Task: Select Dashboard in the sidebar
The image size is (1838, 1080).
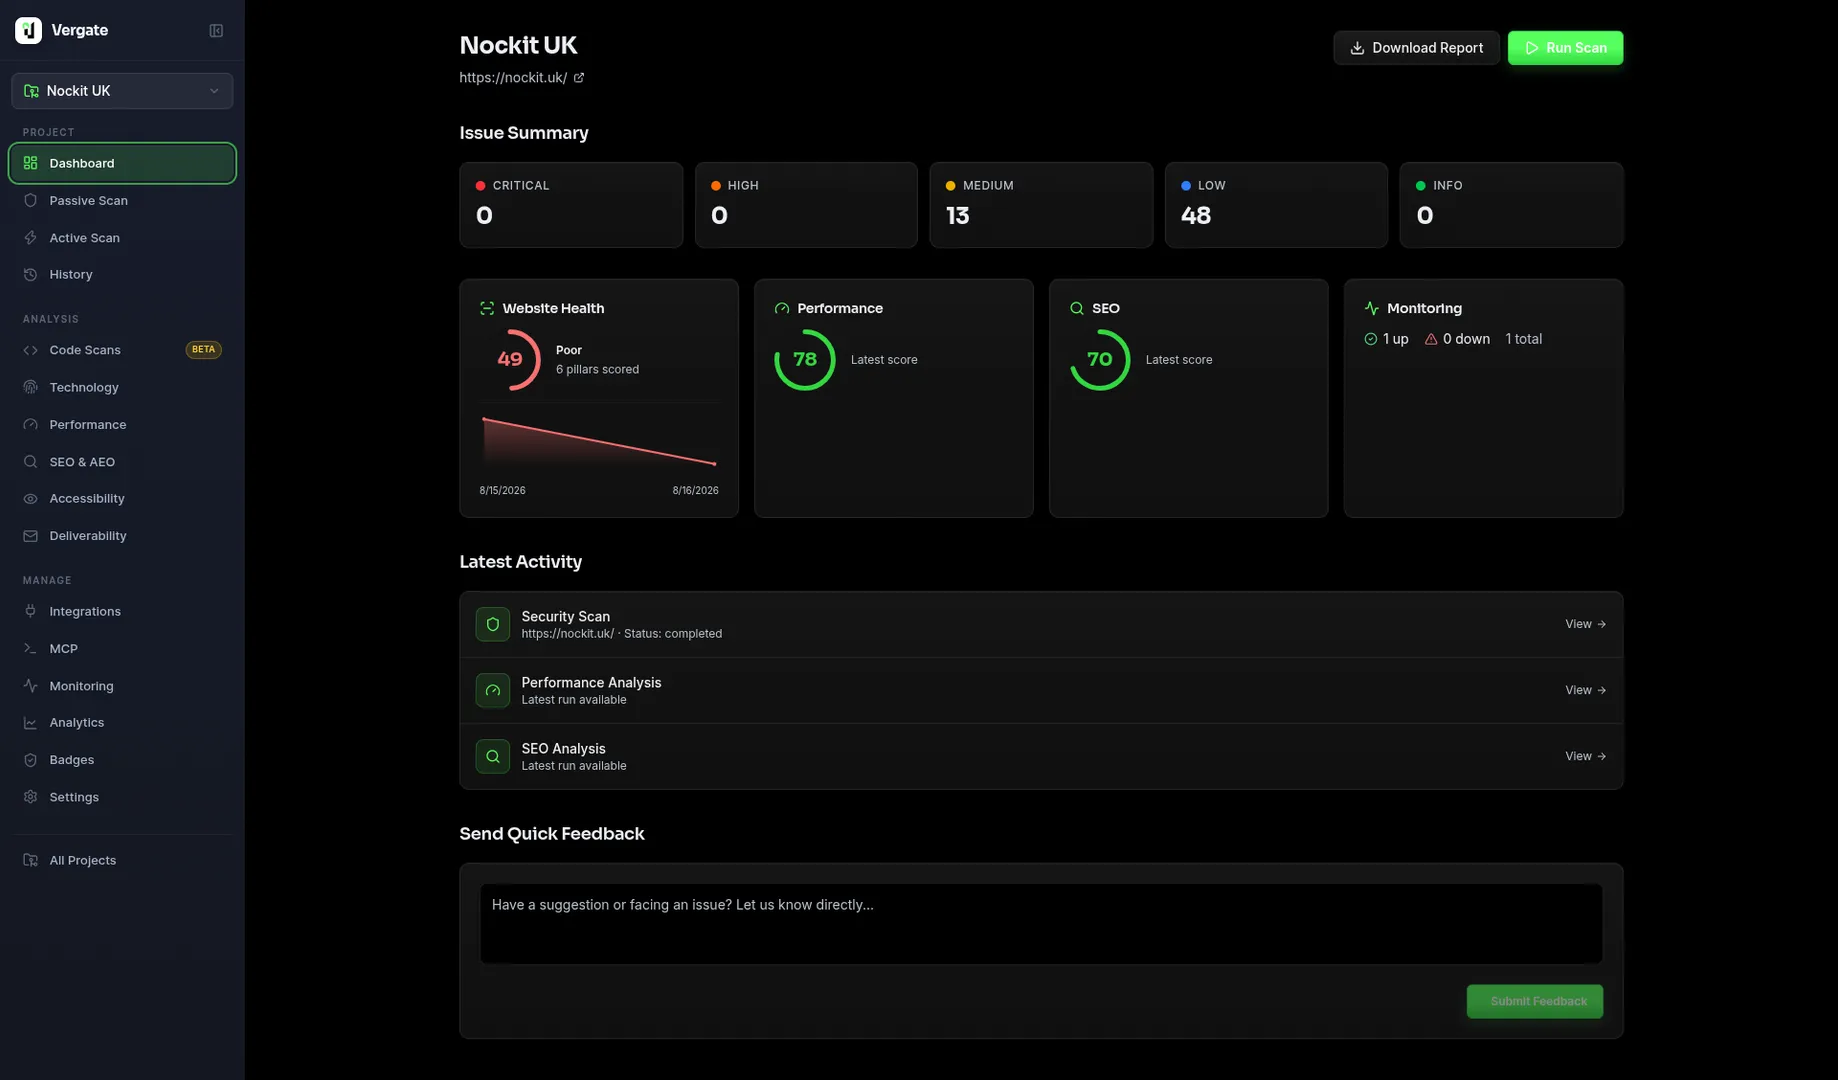Action: coord(122,163)
